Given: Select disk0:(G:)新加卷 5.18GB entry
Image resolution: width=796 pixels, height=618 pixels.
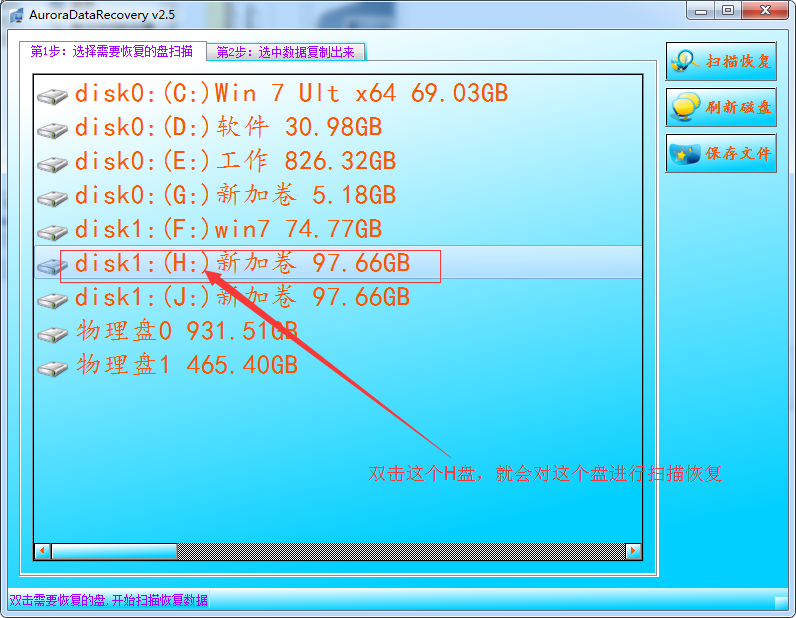Looking at the screenshot, I should pos(235,195).
